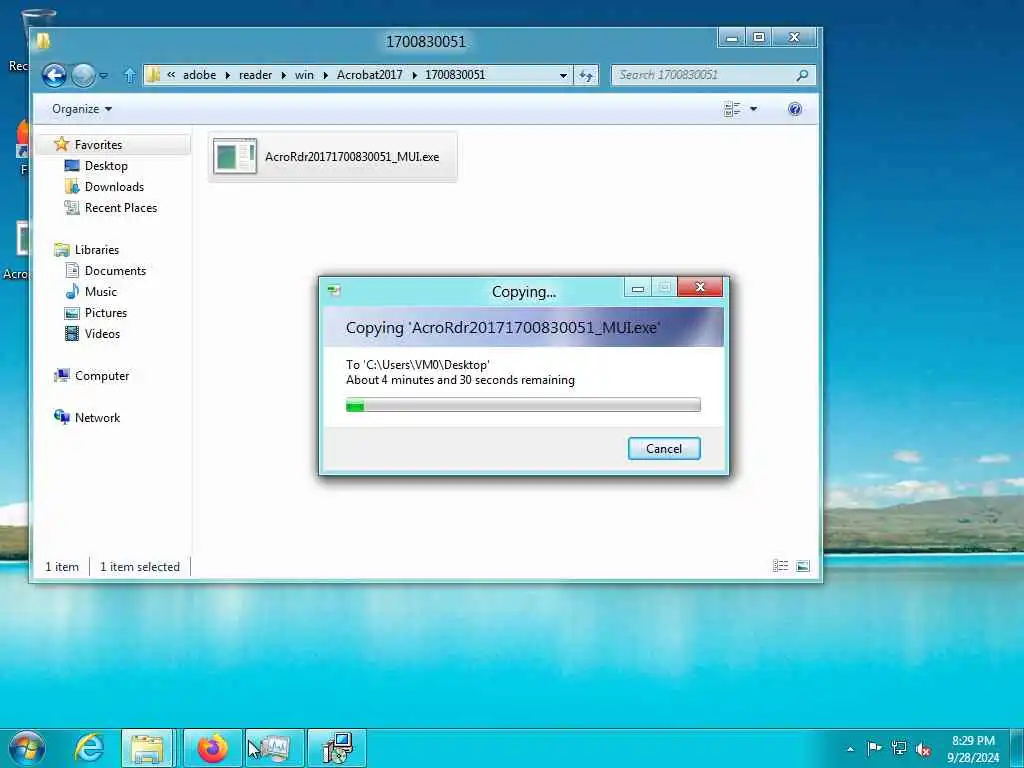Select 'adobe' in the breadcrumb path
The width and height of the screenshot is (1024, 768).
199,74
